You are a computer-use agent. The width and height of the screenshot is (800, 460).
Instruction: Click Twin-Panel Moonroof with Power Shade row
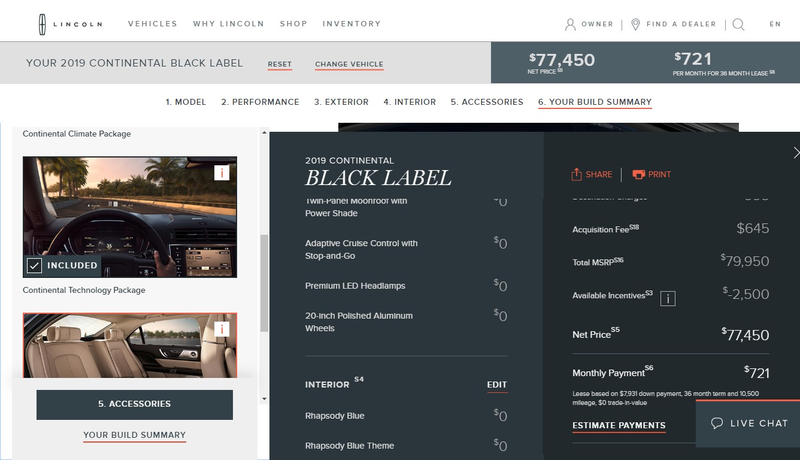(406, 207)
